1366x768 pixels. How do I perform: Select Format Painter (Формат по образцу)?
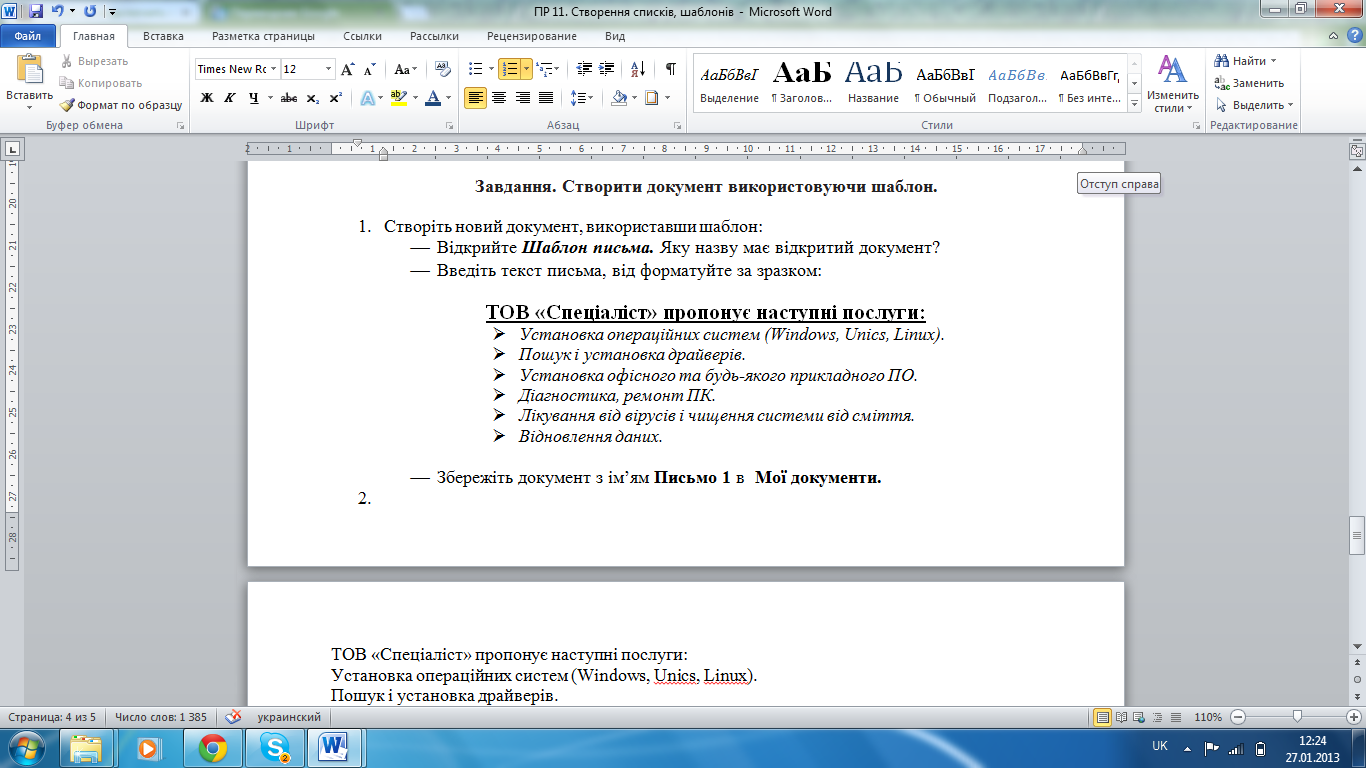121,105
